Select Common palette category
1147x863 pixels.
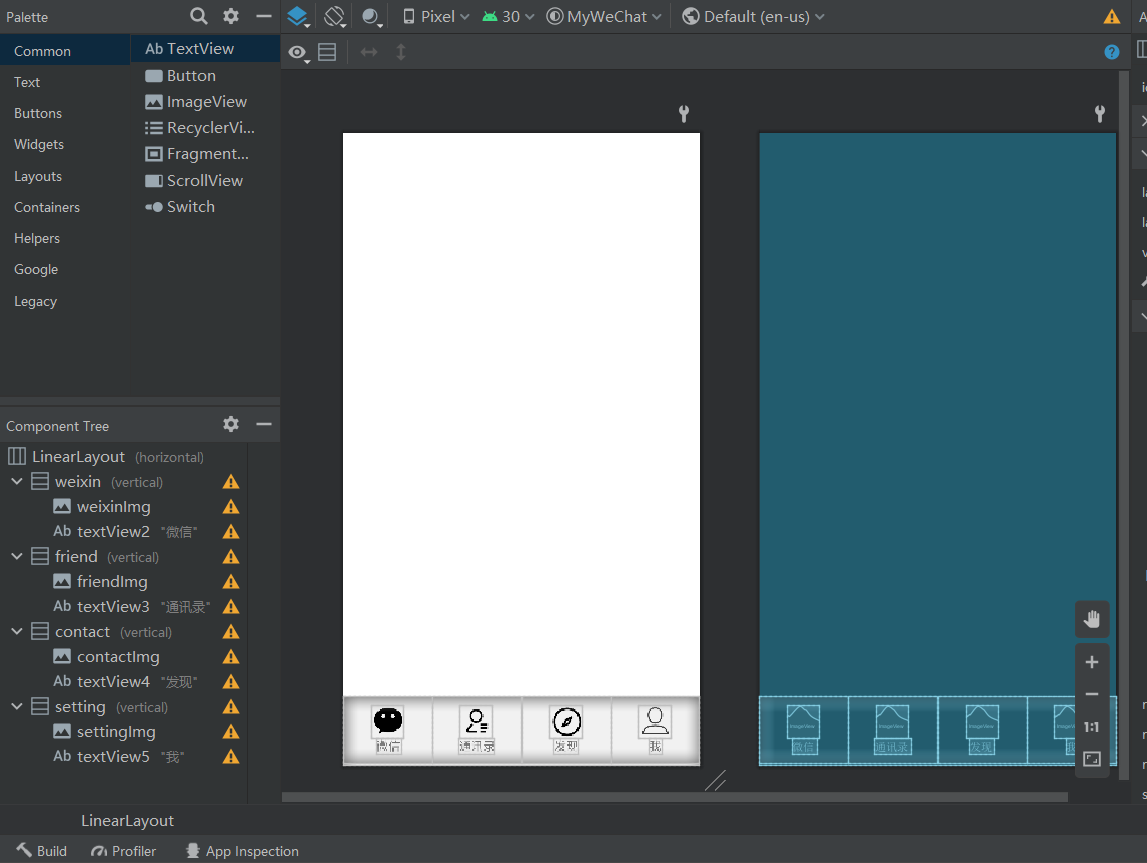[65, 51]
